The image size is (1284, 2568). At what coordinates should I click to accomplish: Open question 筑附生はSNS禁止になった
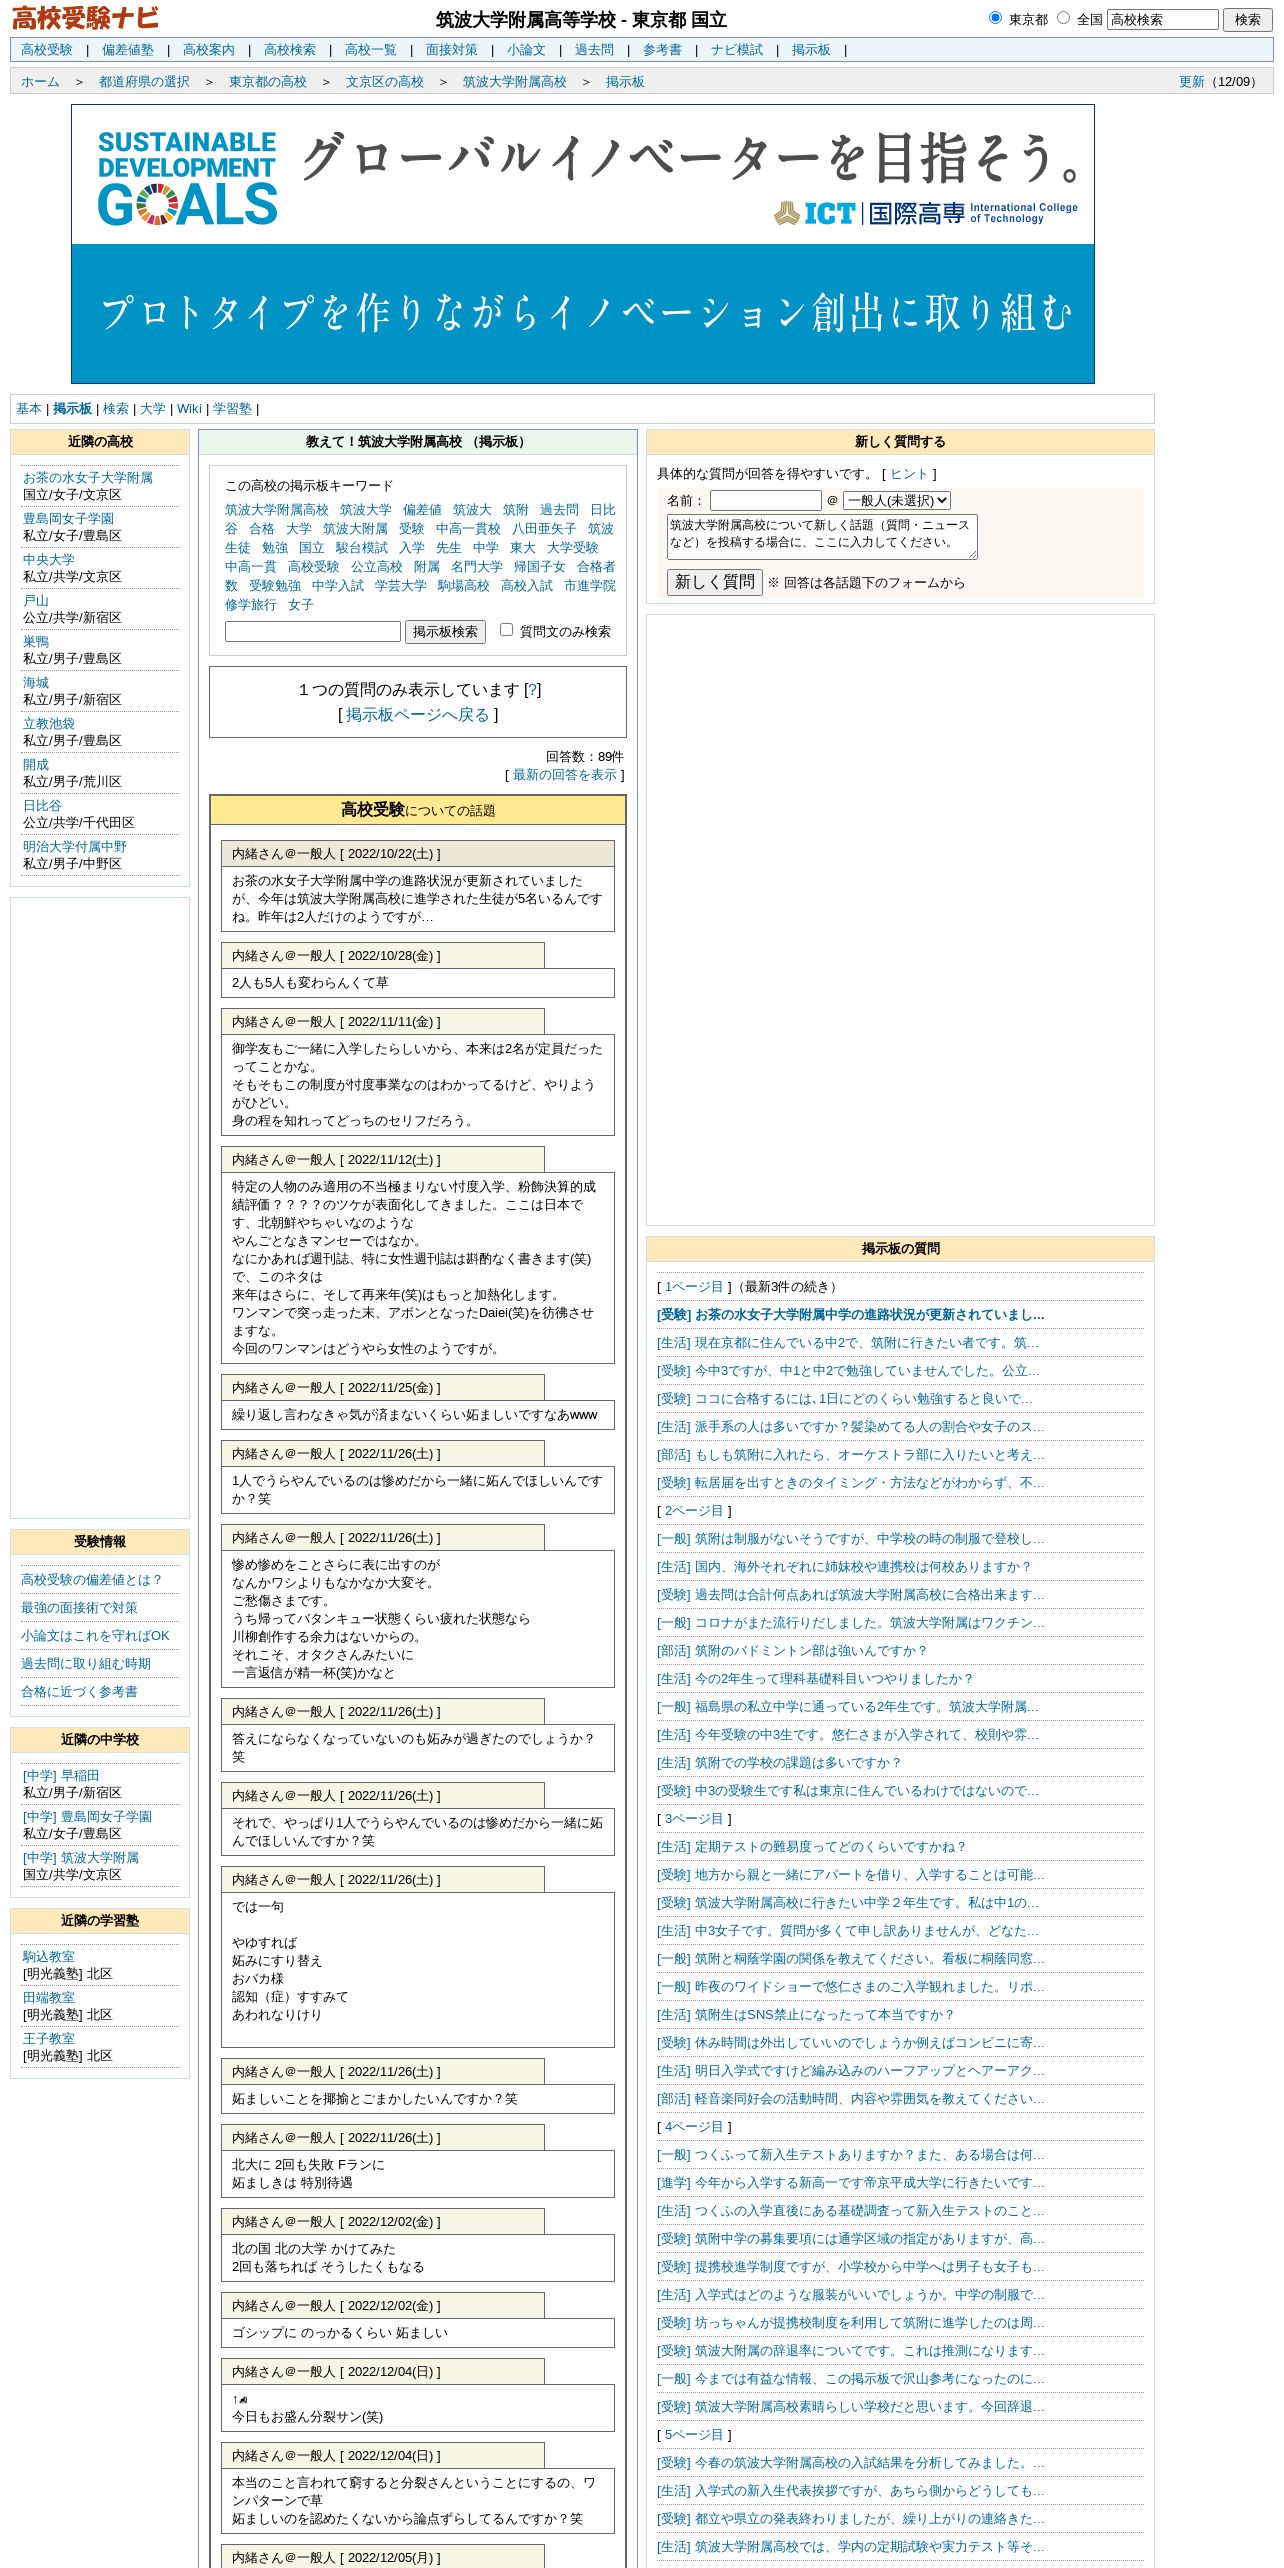805,2015
